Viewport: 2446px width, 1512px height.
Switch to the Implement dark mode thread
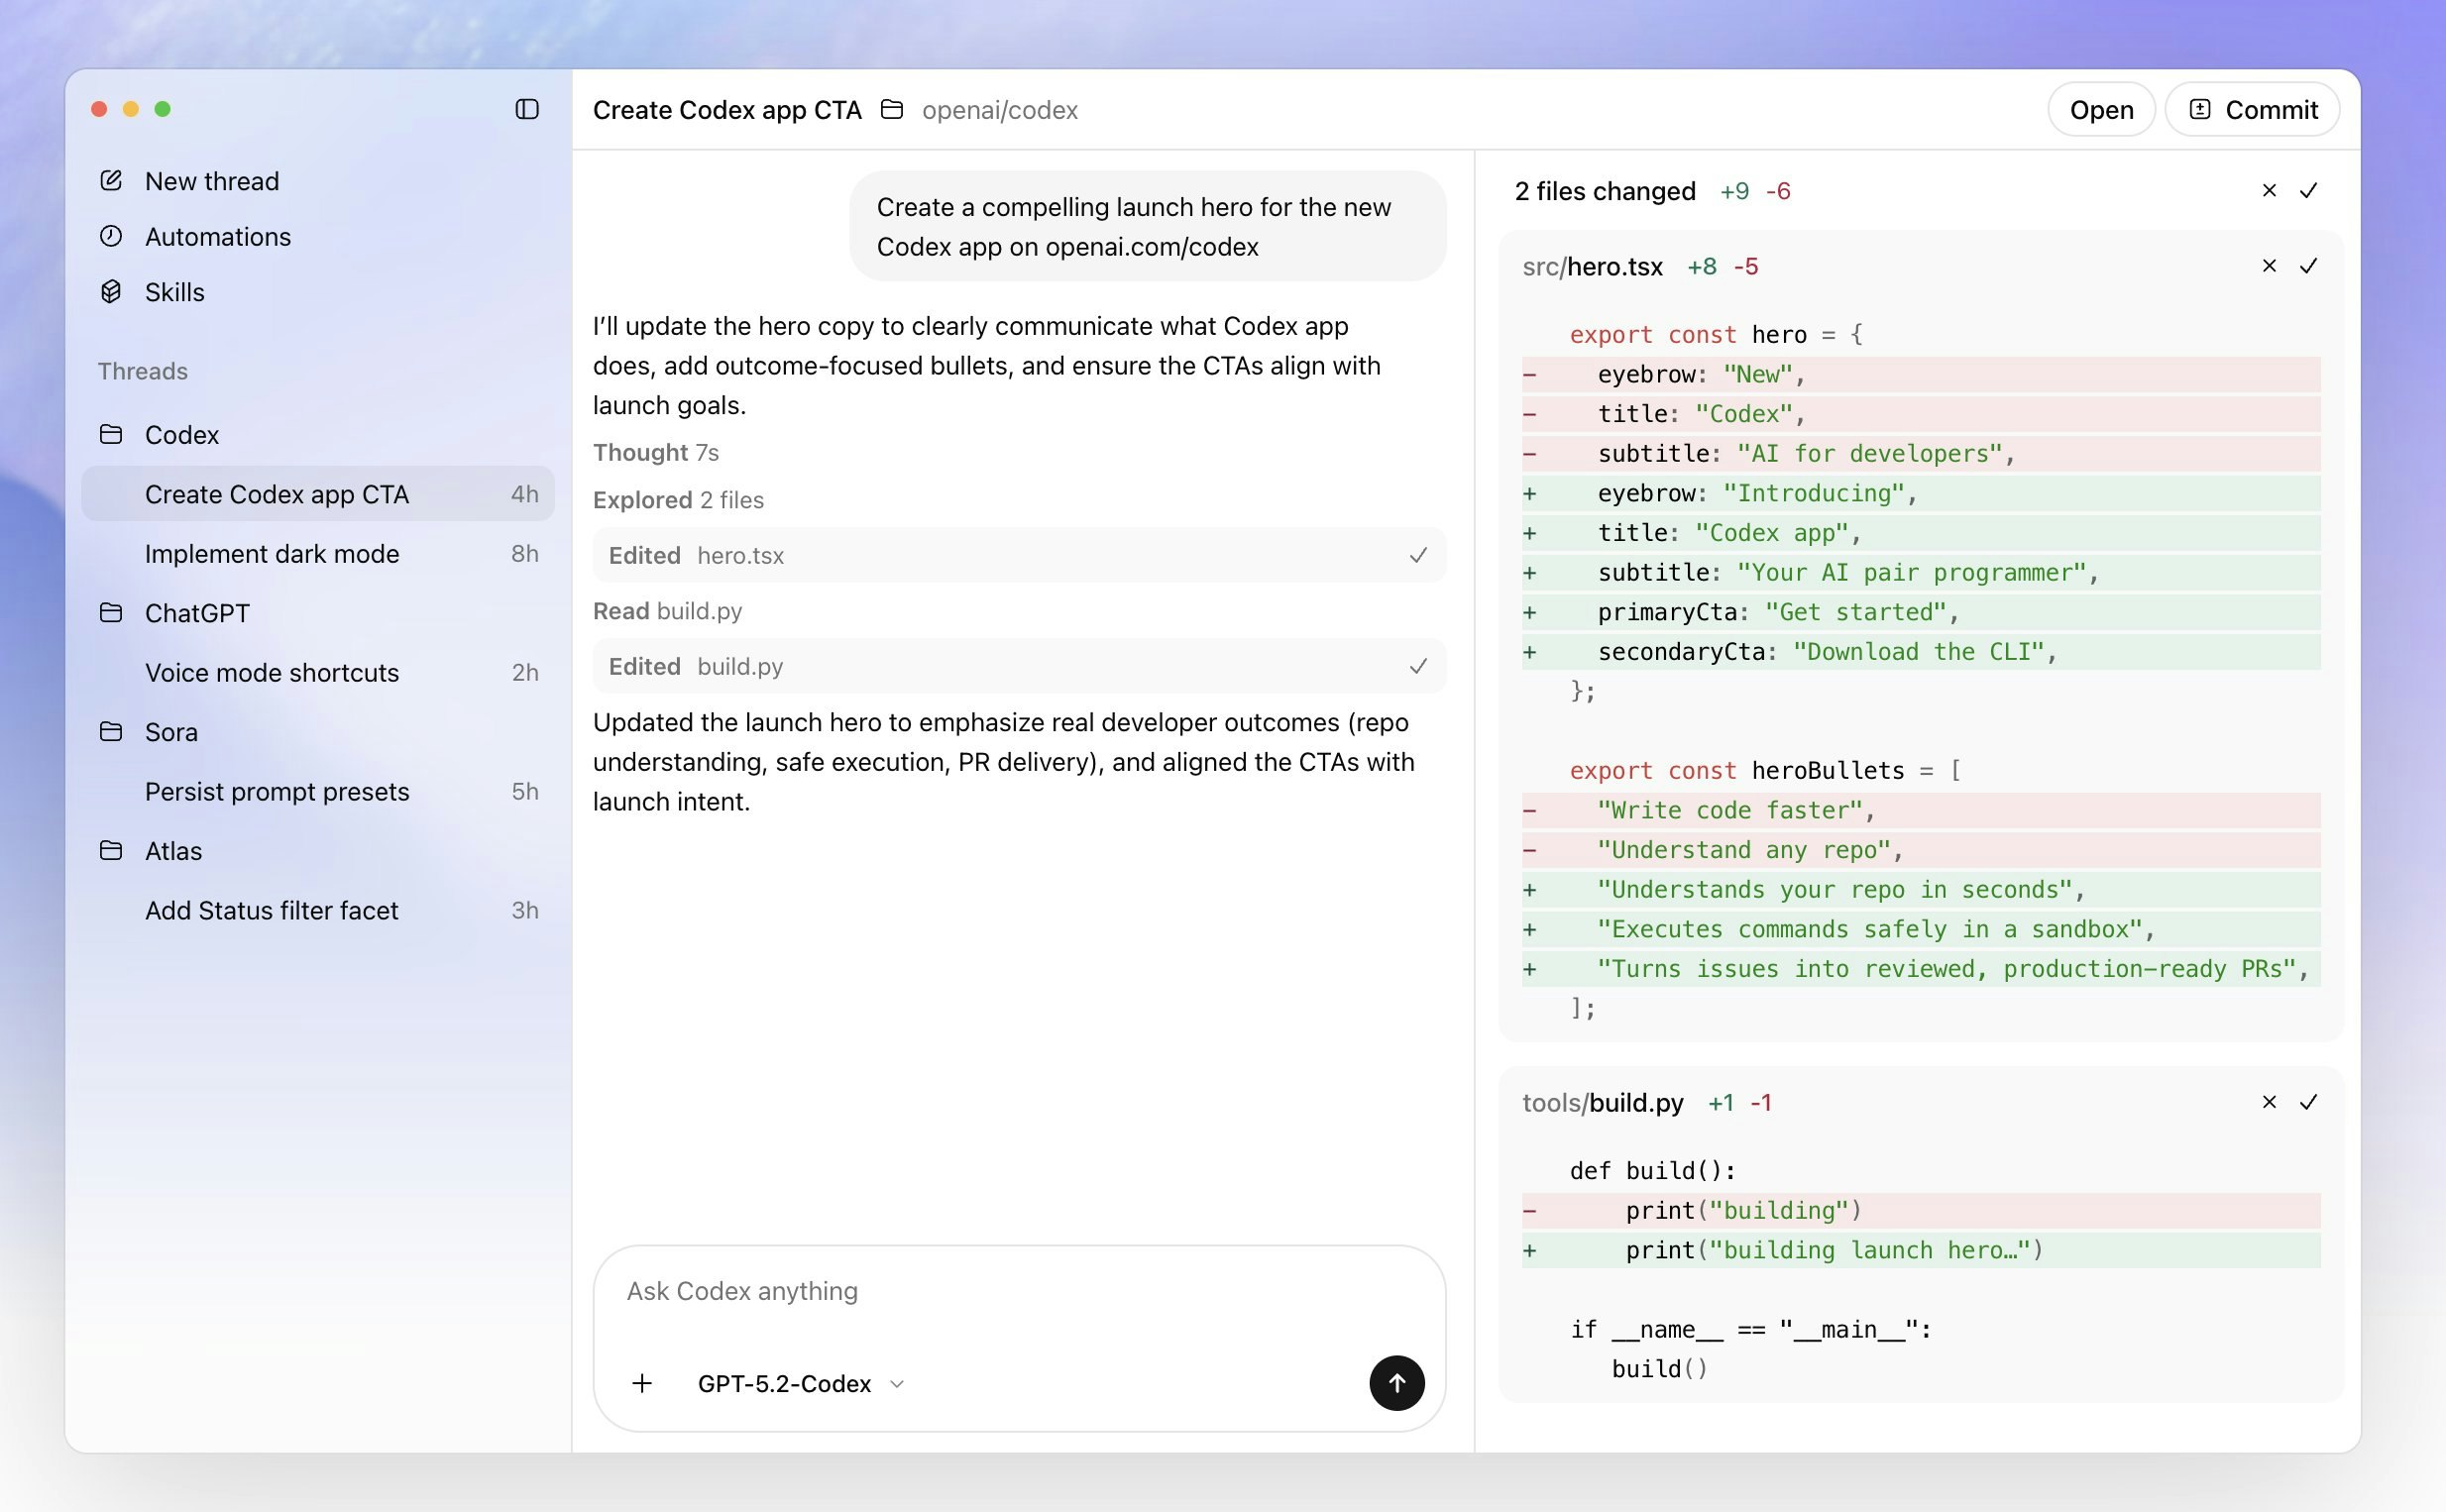[271, 553]
